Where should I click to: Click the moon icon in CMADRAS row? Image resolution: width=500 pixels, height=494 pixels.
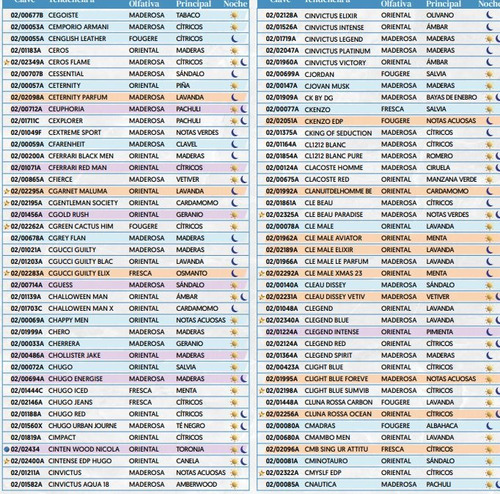point(490,426)
